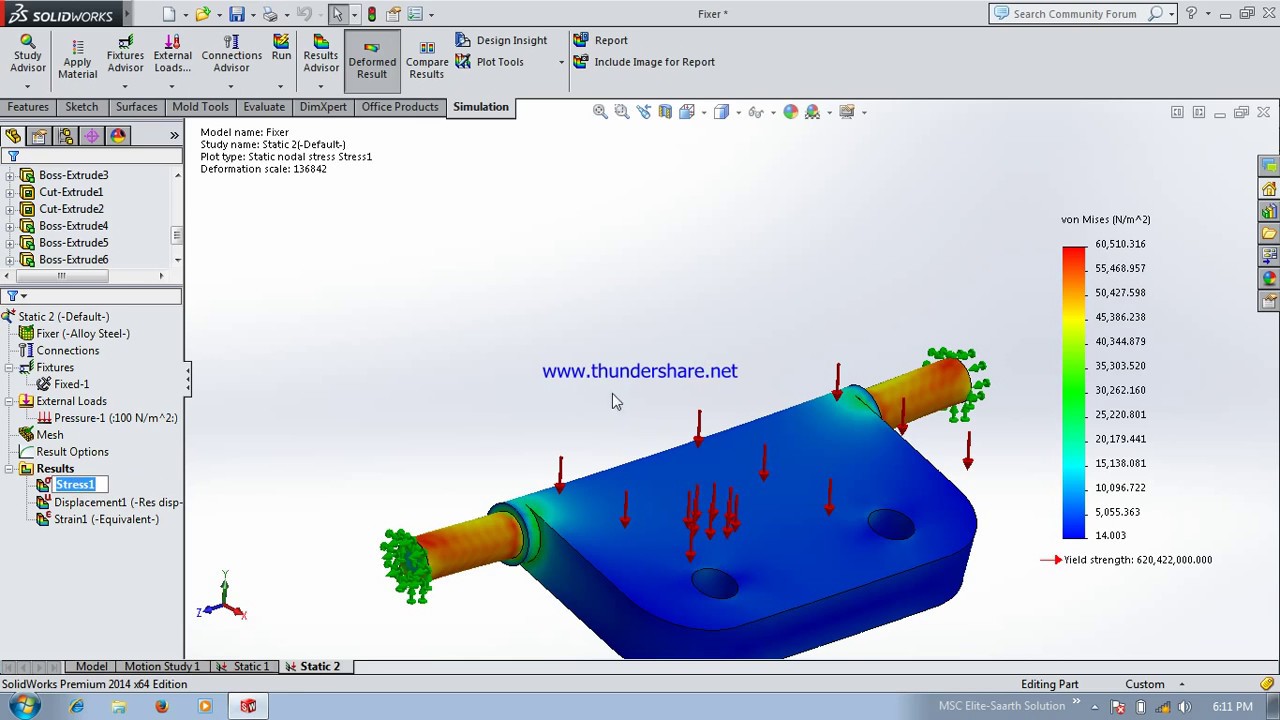The height and width of the screenshot is (720, 1280).
Task: Open DisplayManager tab icon
Action: [117, 136]
